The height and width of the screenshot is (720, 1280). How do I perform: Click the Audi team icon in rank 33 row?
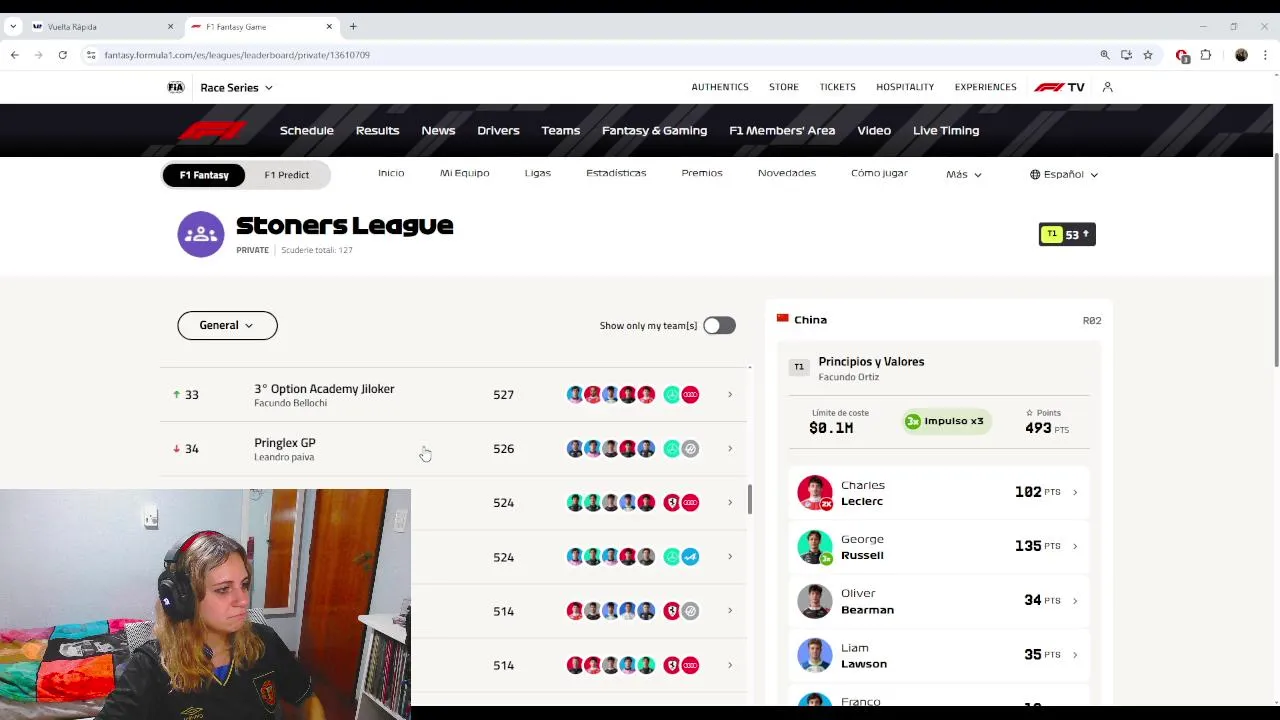tap(690, 395)
